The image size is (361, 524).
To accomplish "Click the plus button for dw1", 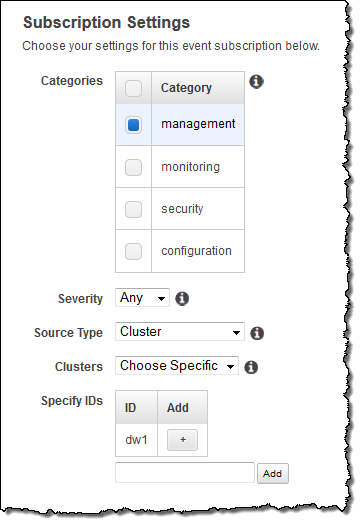I will 183,440.
